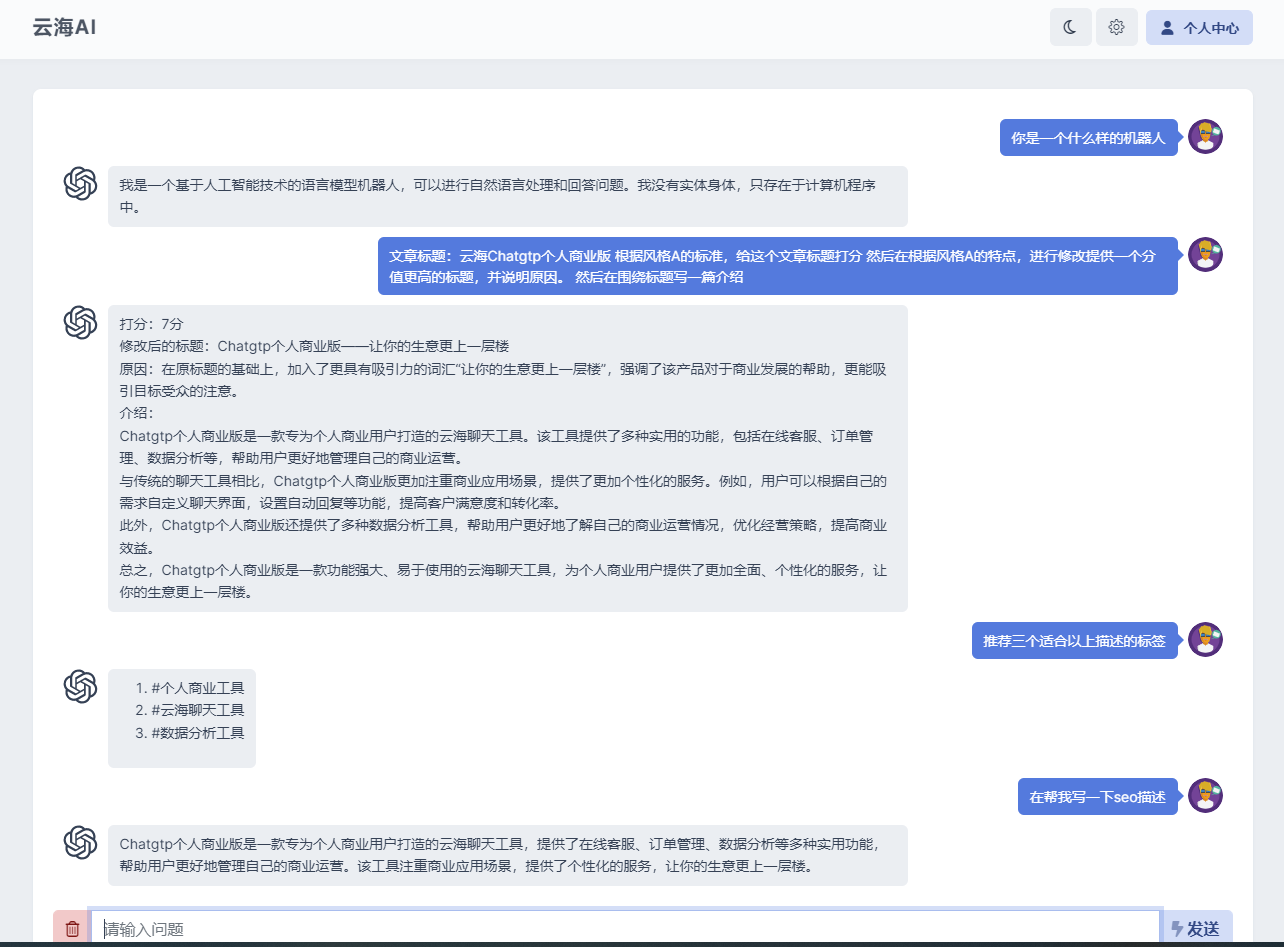1284x947 pixels.
Task: Click user avatar beside 推荐三个适合以上描述的标签
Action: coord(1206,639)
